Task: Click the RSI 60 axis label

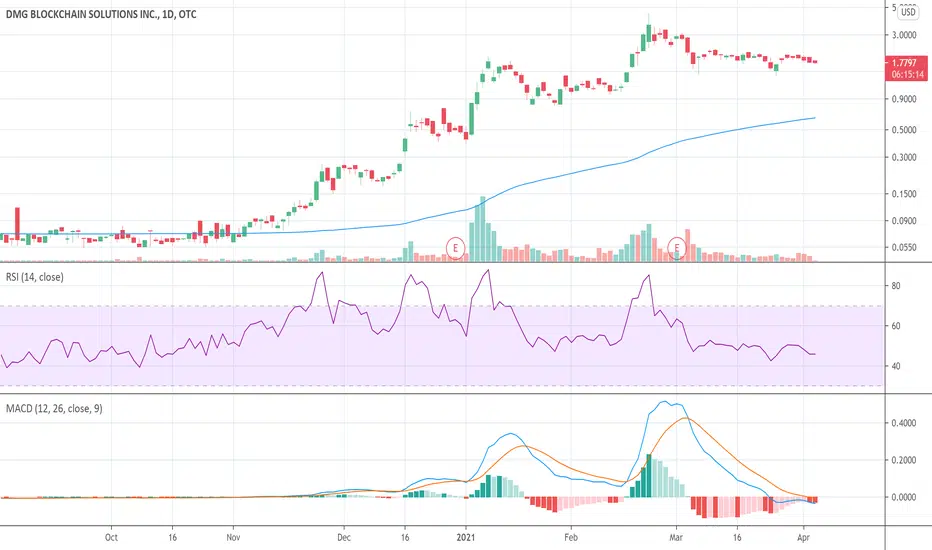Action: pyautogui.click(x=896, y=326)
